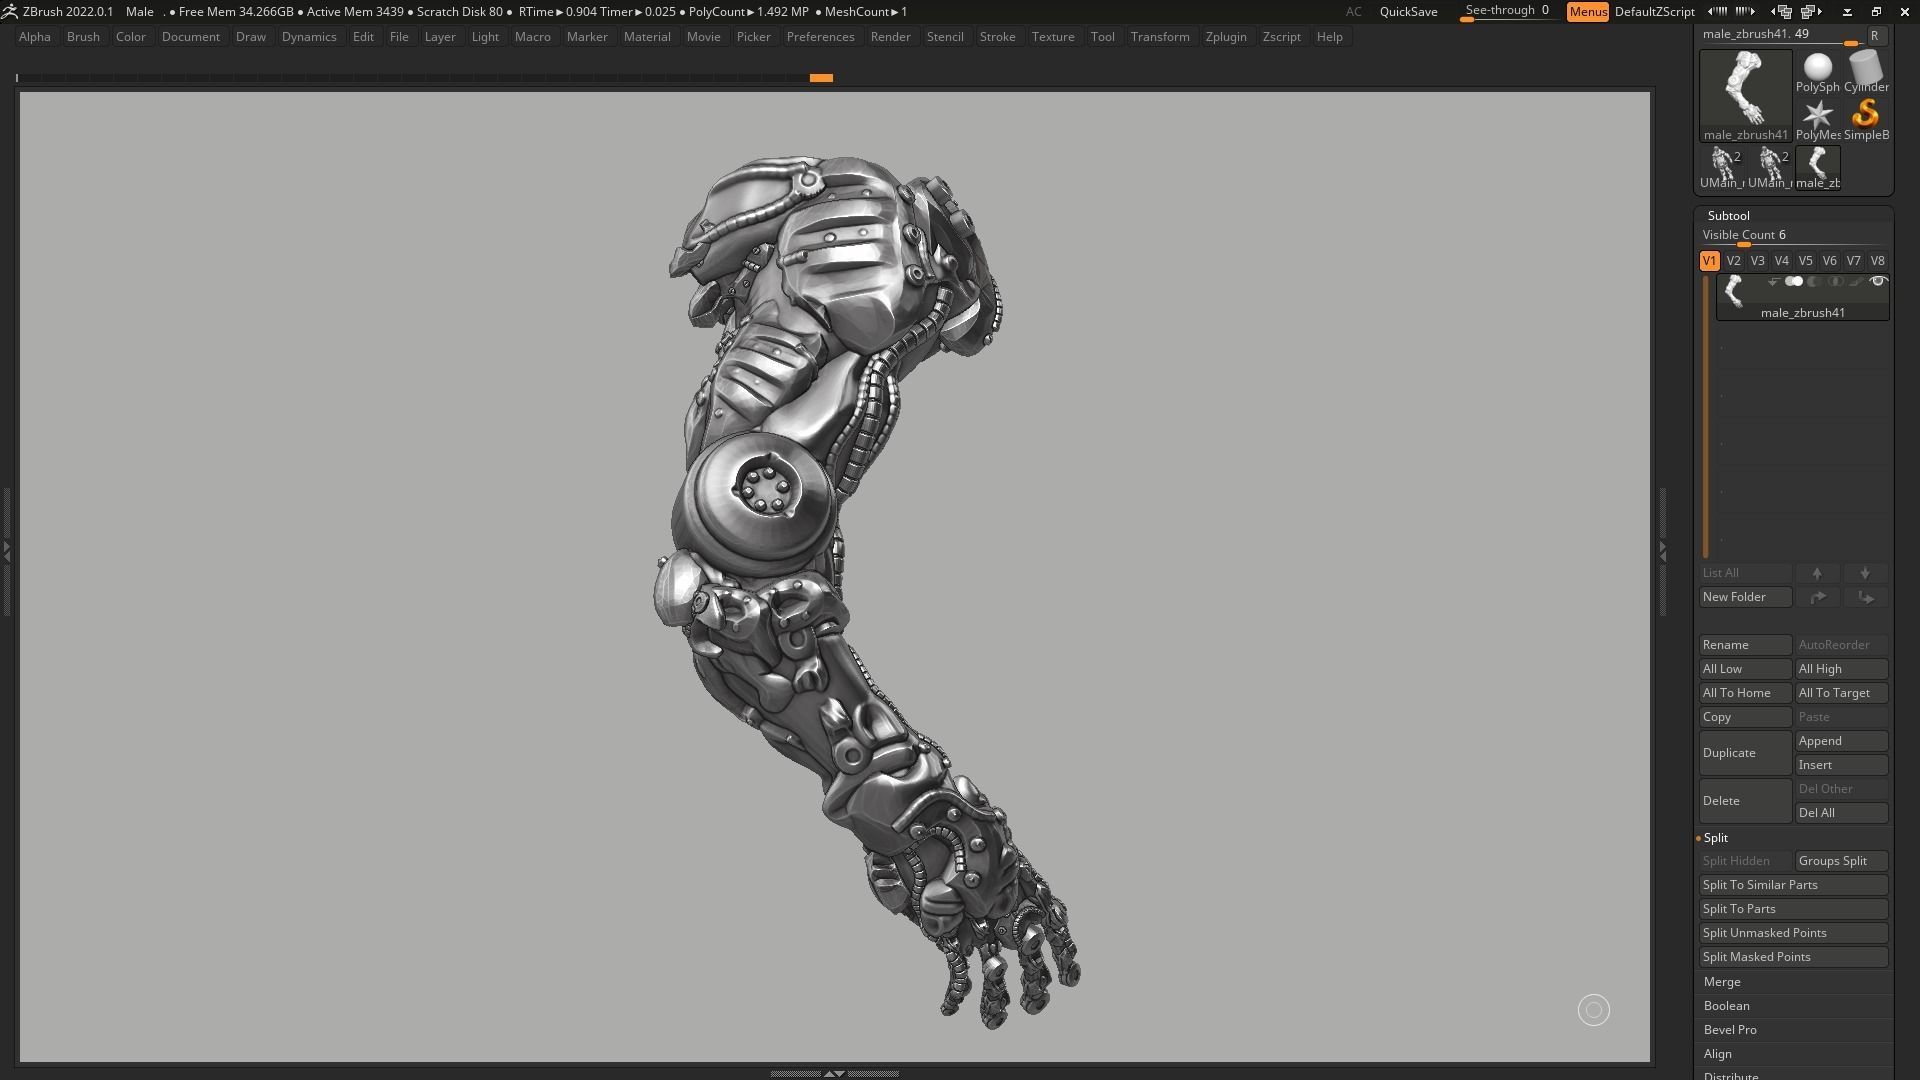This screenshot has height=1080, width=1920.
Task: Activate visibility set V5
Action: point(1805,261)
